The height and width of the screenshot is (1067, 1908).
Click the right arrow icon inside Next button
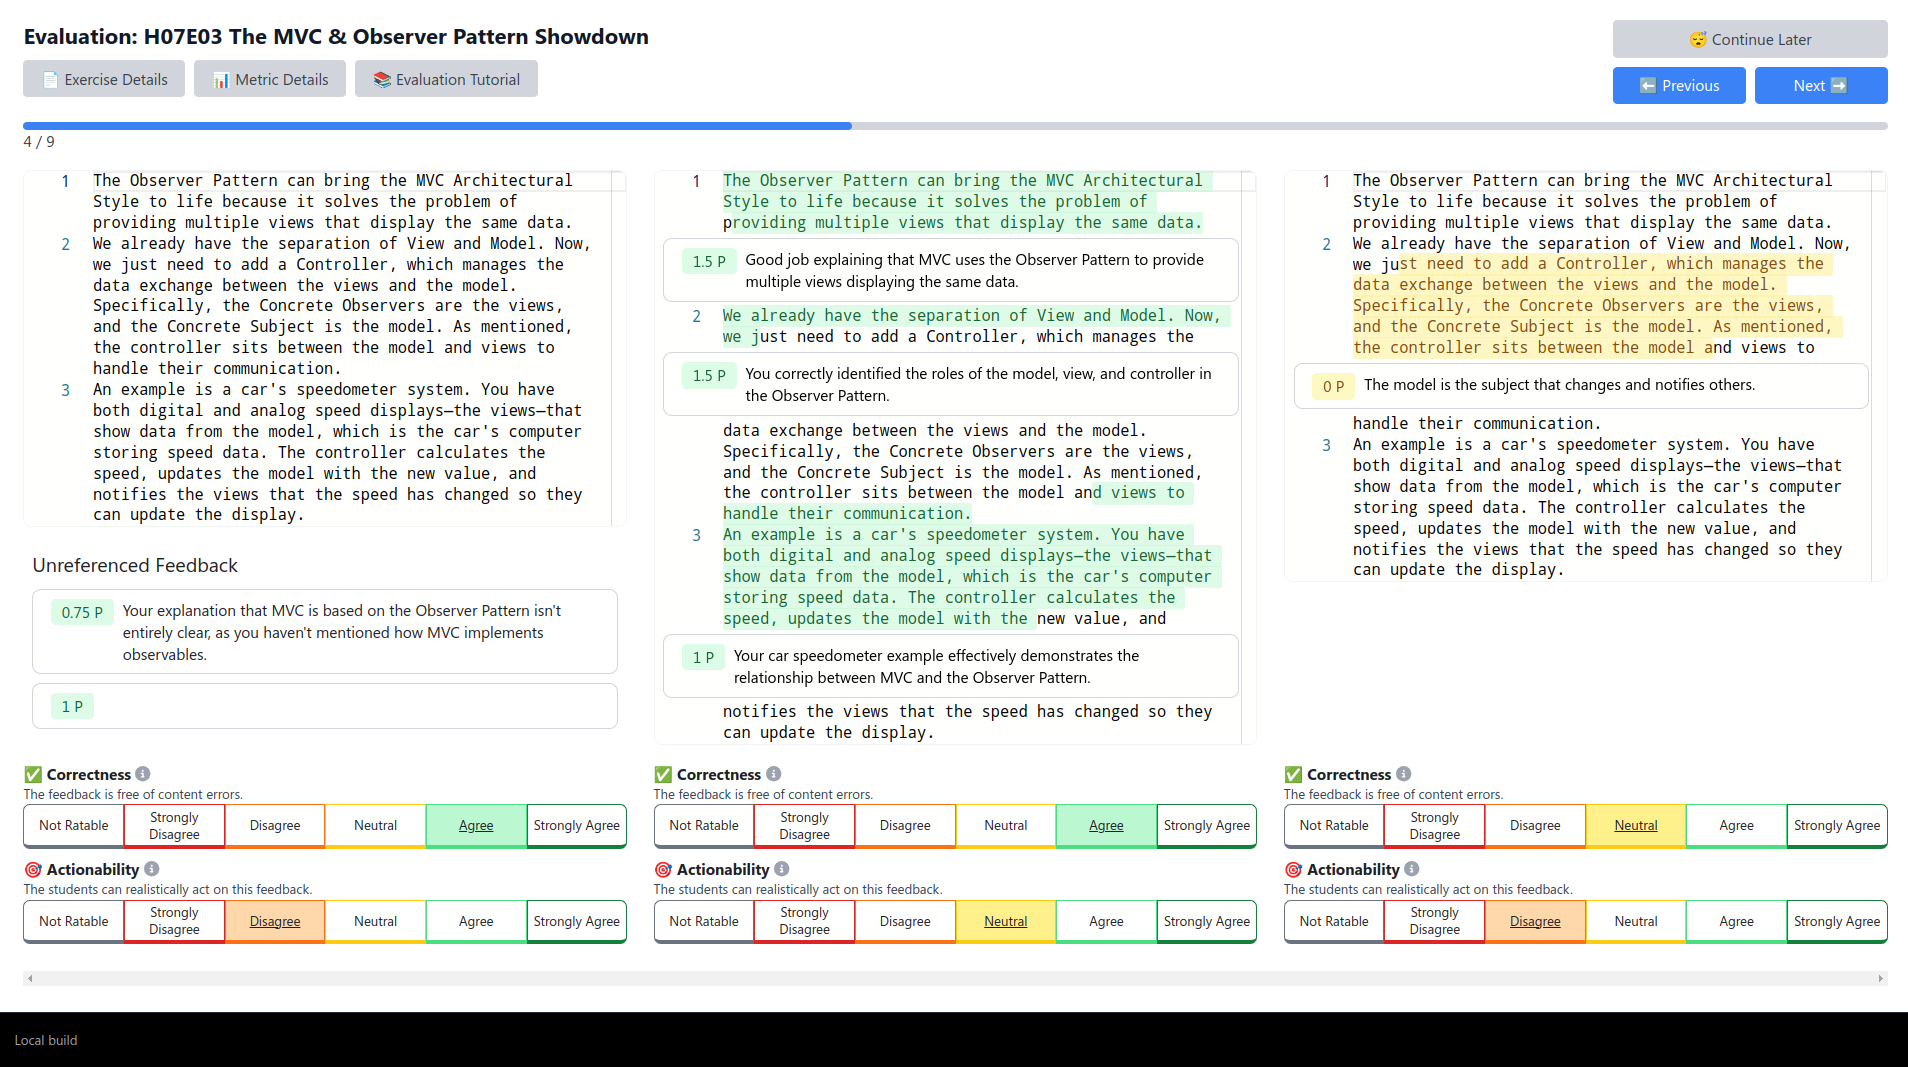pos(1840,85)
